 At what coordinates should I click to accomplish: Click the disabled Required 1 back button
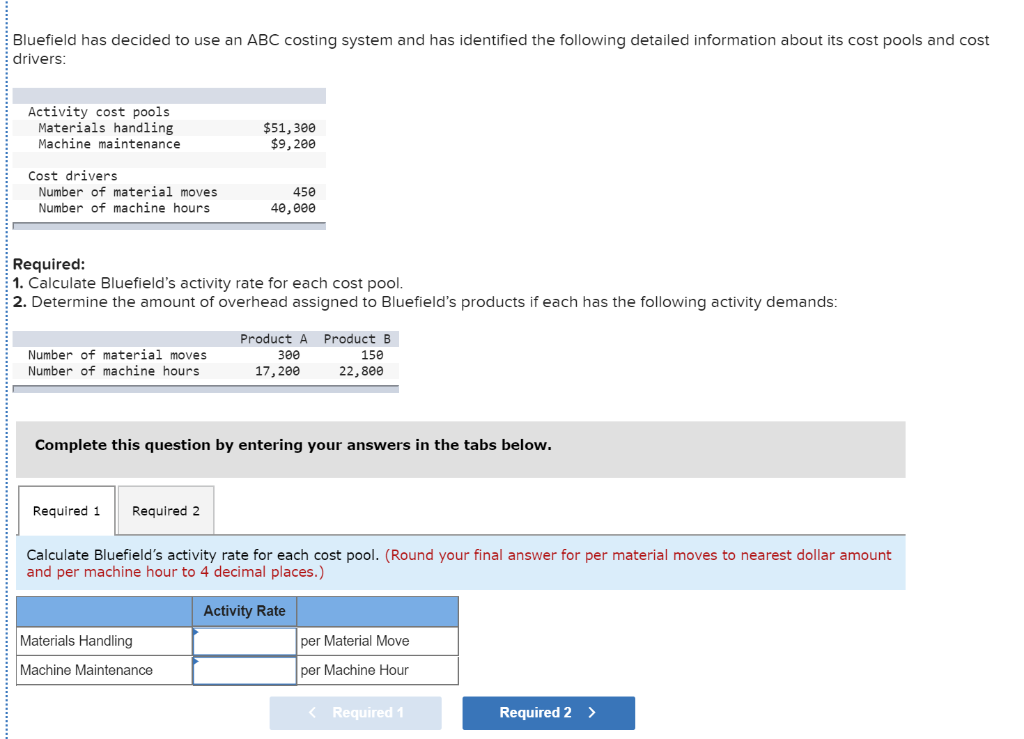(x=355, y=712)
